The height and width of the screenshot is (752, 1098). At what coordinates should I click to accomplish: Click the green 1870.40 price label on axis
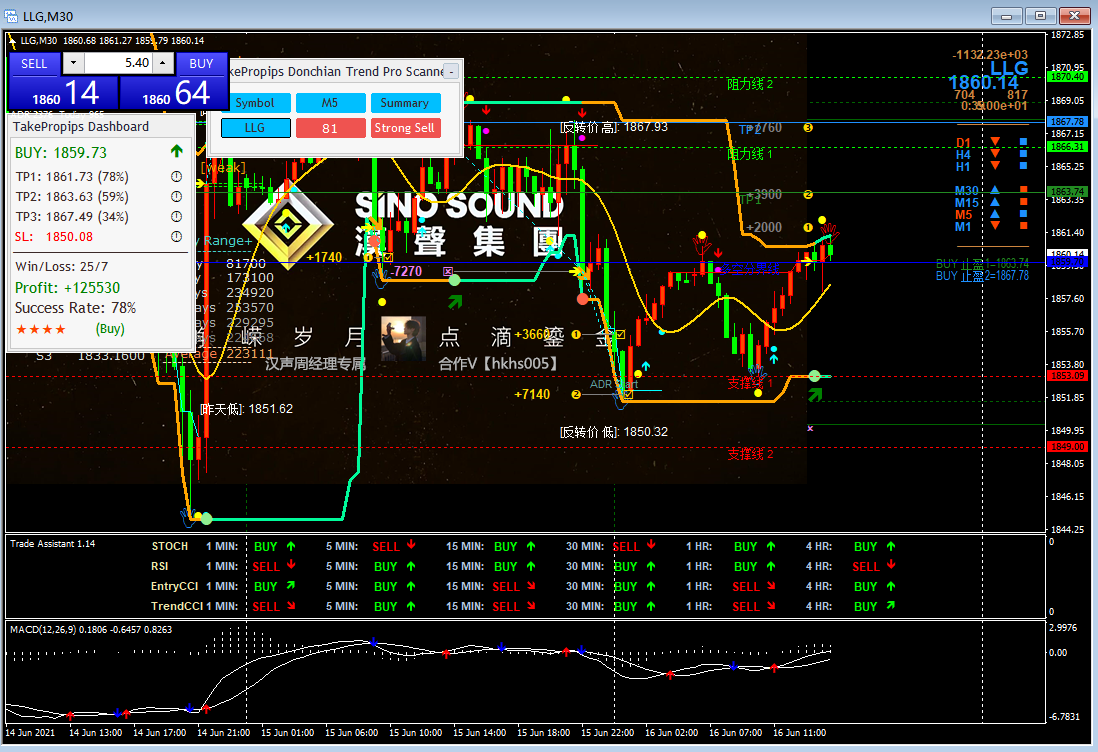click(1066, 76)
